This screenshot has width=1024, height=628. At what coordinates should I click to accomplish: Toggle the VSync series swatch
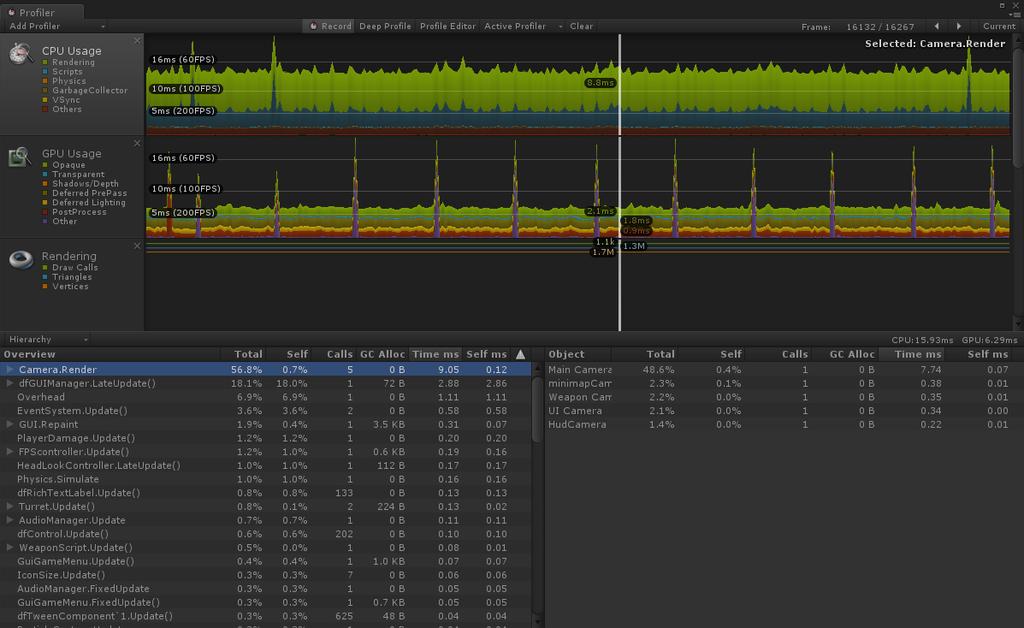click(45, 100)
